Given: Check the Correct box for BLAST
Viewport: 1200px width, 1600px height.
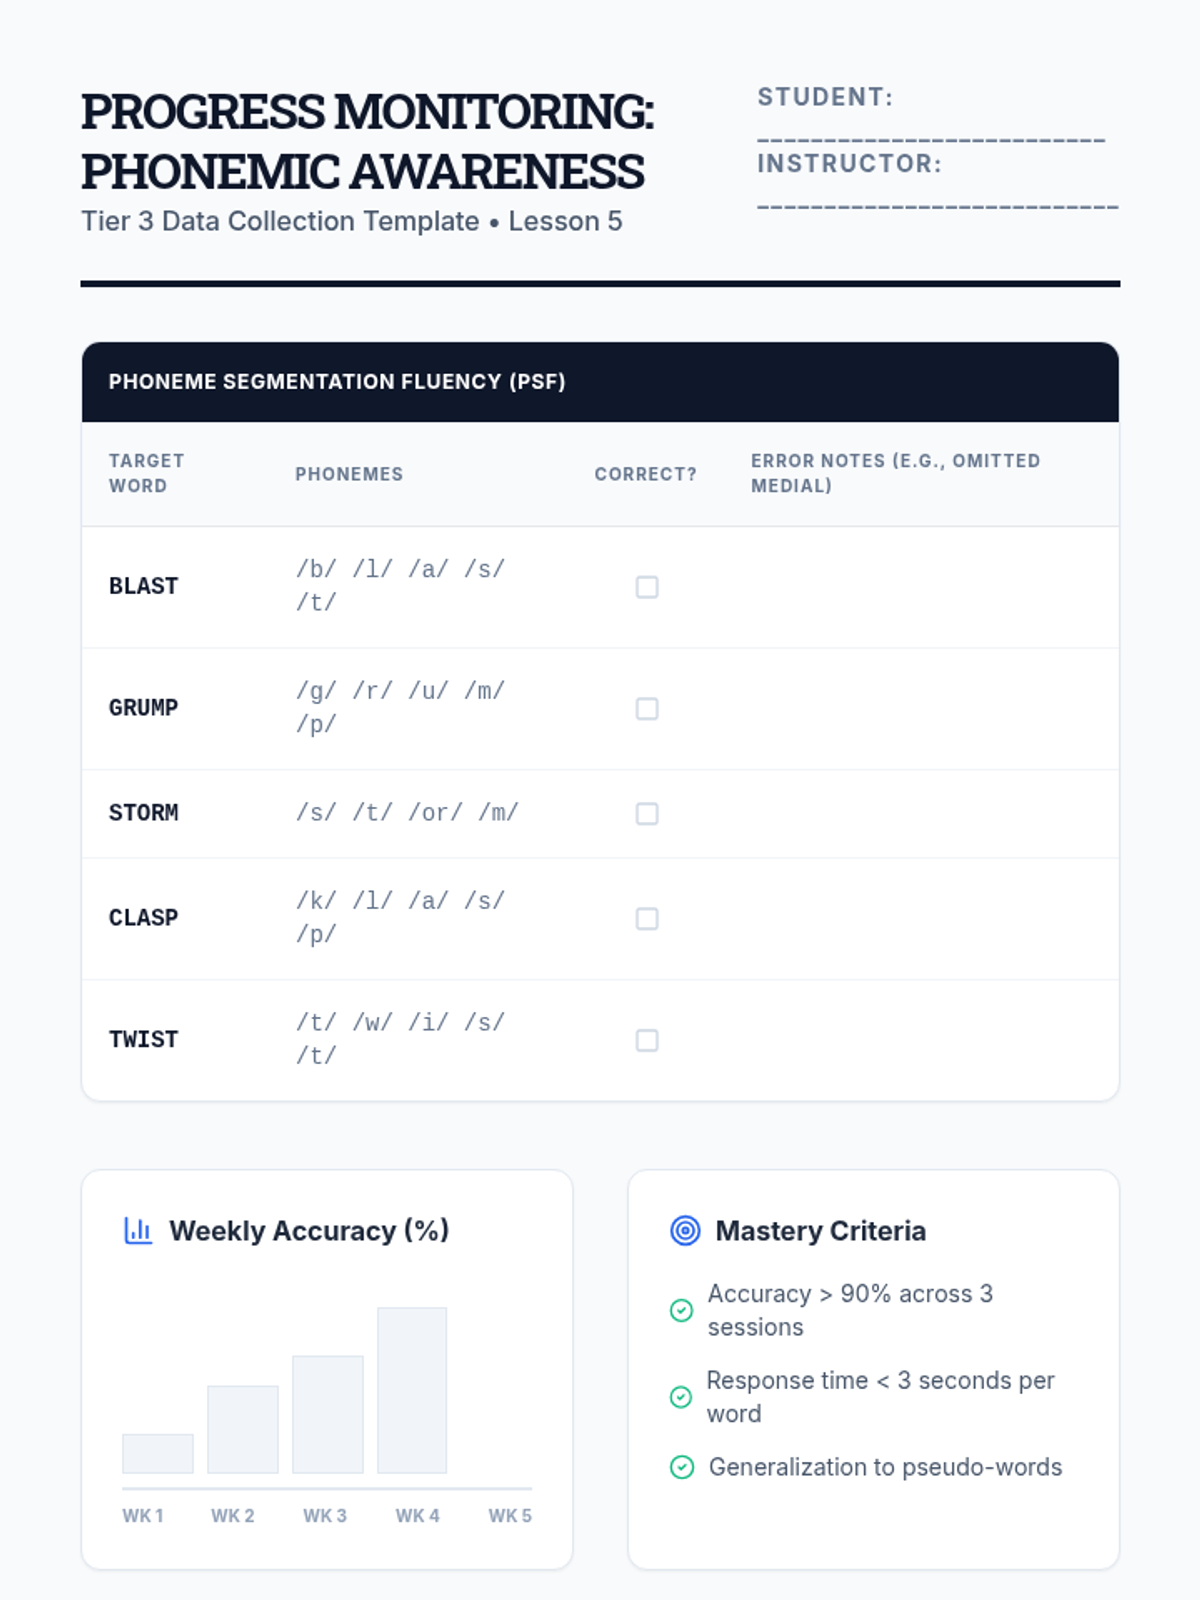Looking at the screenshot, I should (647, 587).
